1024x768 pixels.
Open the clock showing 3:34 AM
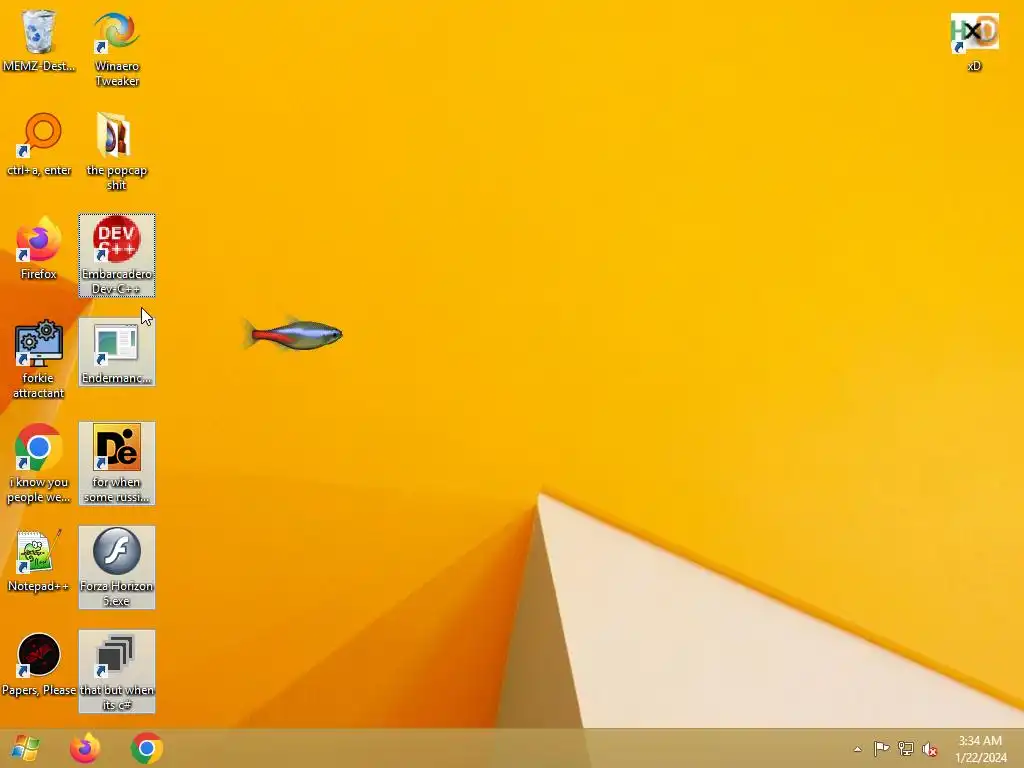click(980, 749)
